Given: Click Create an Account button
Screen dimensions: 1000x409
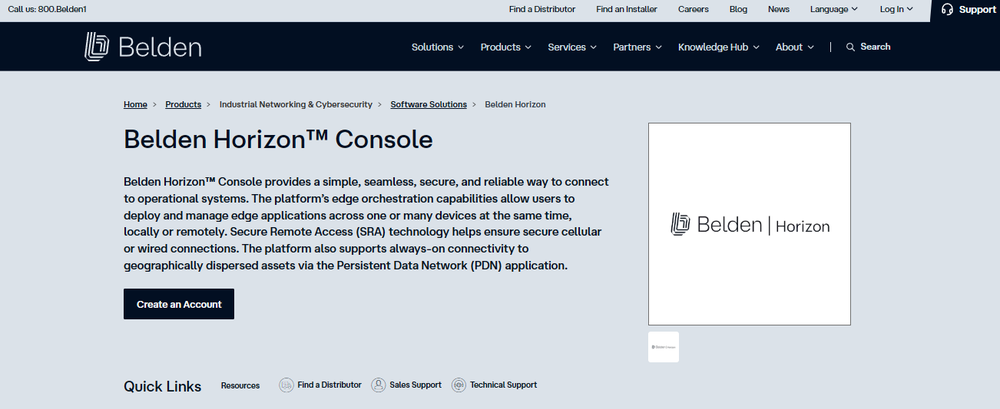Looking at the screenshot, I should tap(179, 304).
